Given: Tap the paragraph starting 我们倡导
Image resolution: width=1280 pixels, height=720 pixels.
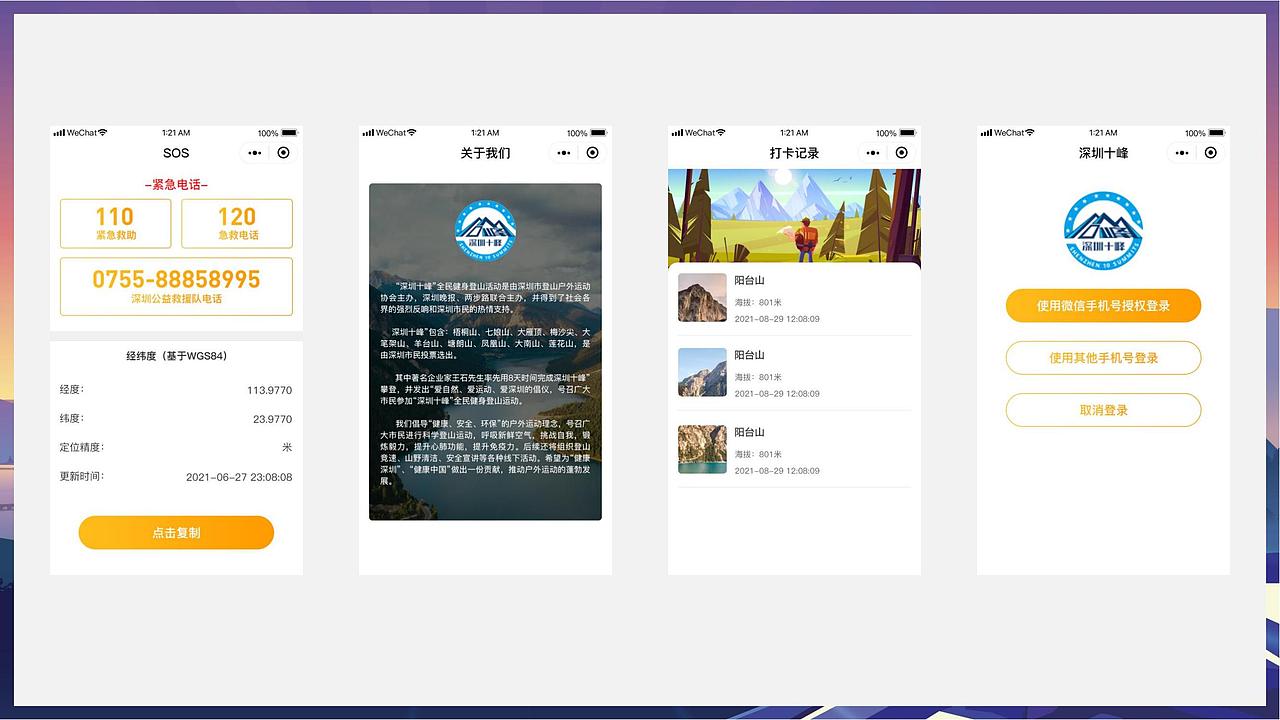Looking at the screenshot, I should (485, 452).
